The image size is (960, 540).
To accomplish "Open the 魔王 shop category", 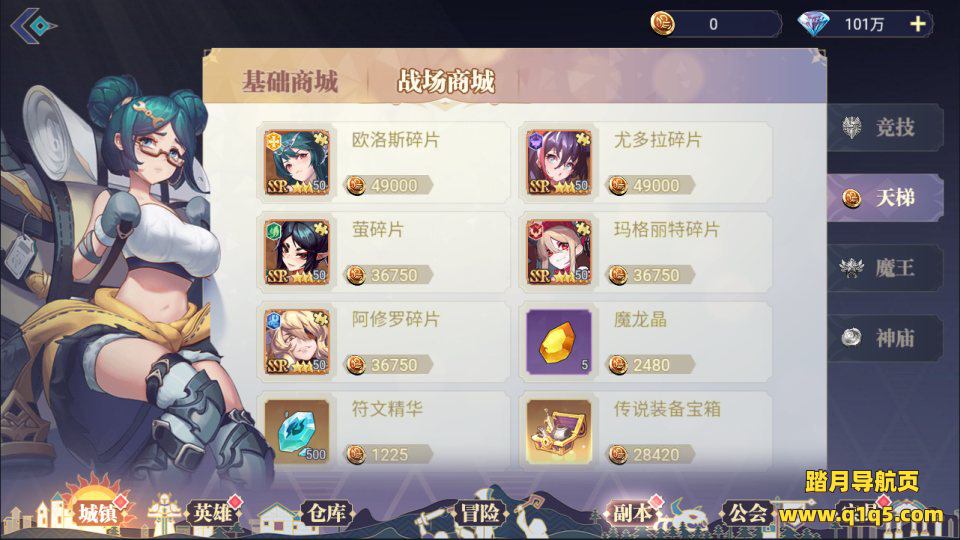I will click(x=885, y=268).
